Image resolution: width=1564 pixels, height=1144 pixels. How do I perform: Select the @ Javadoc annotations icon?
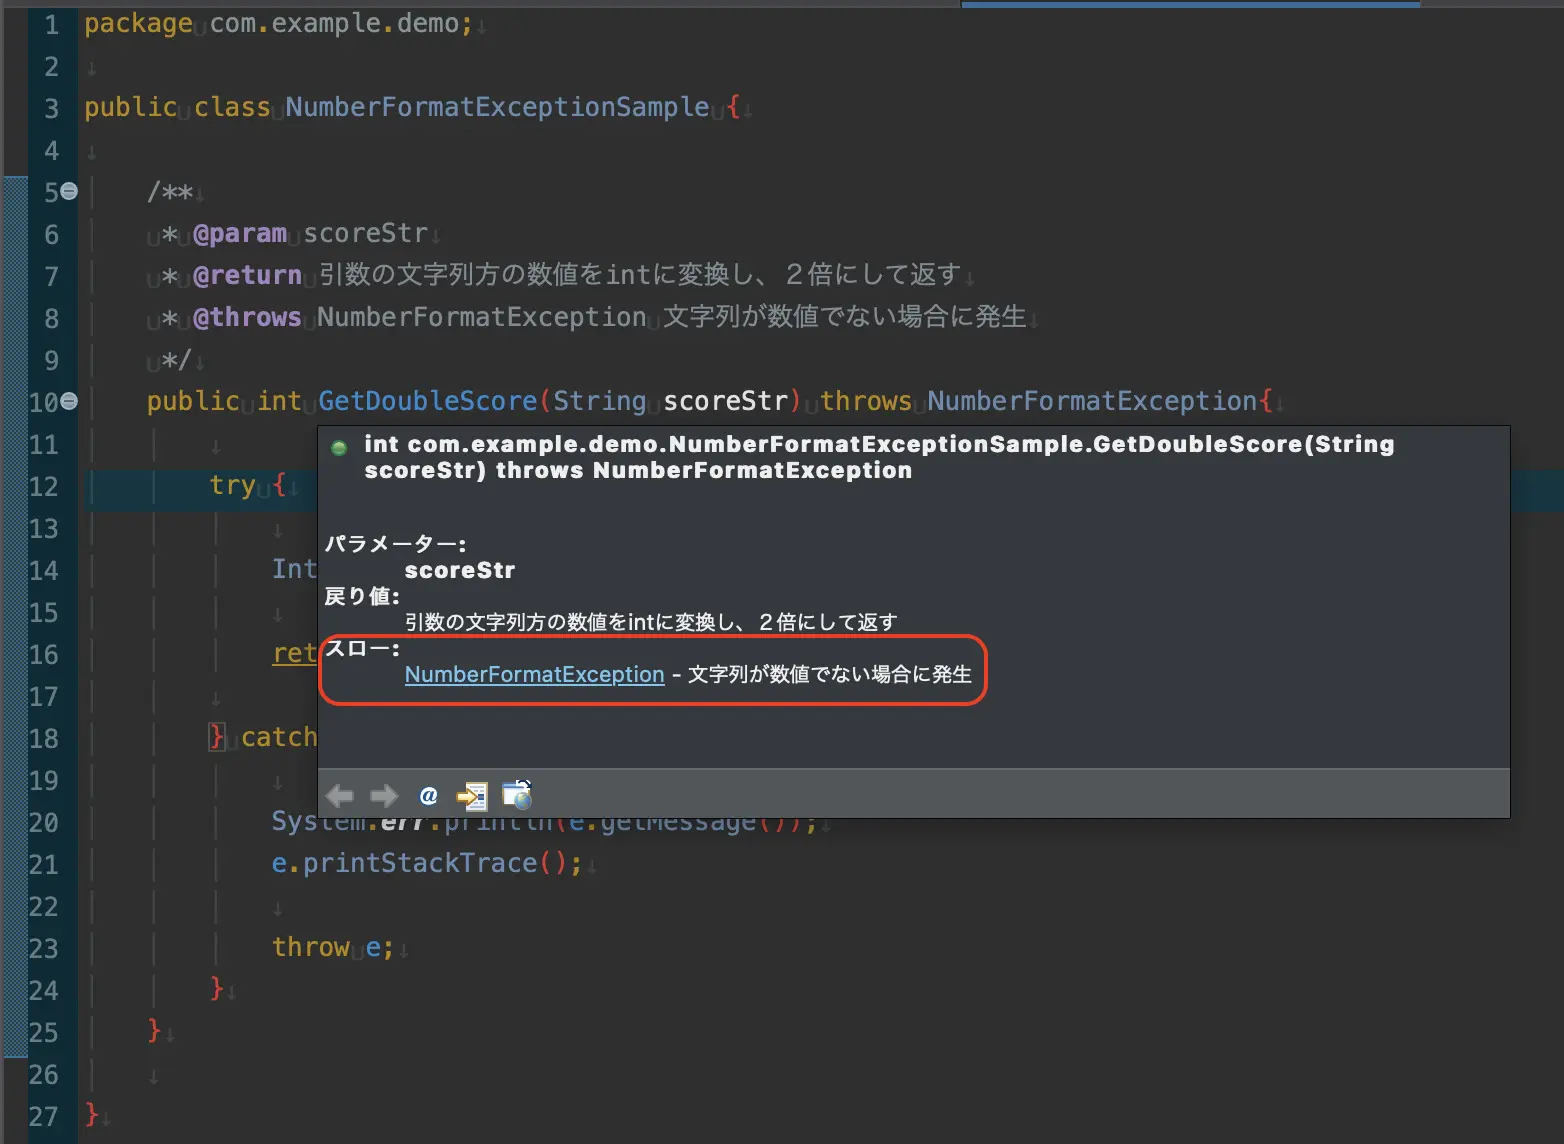tap(428, 796)
